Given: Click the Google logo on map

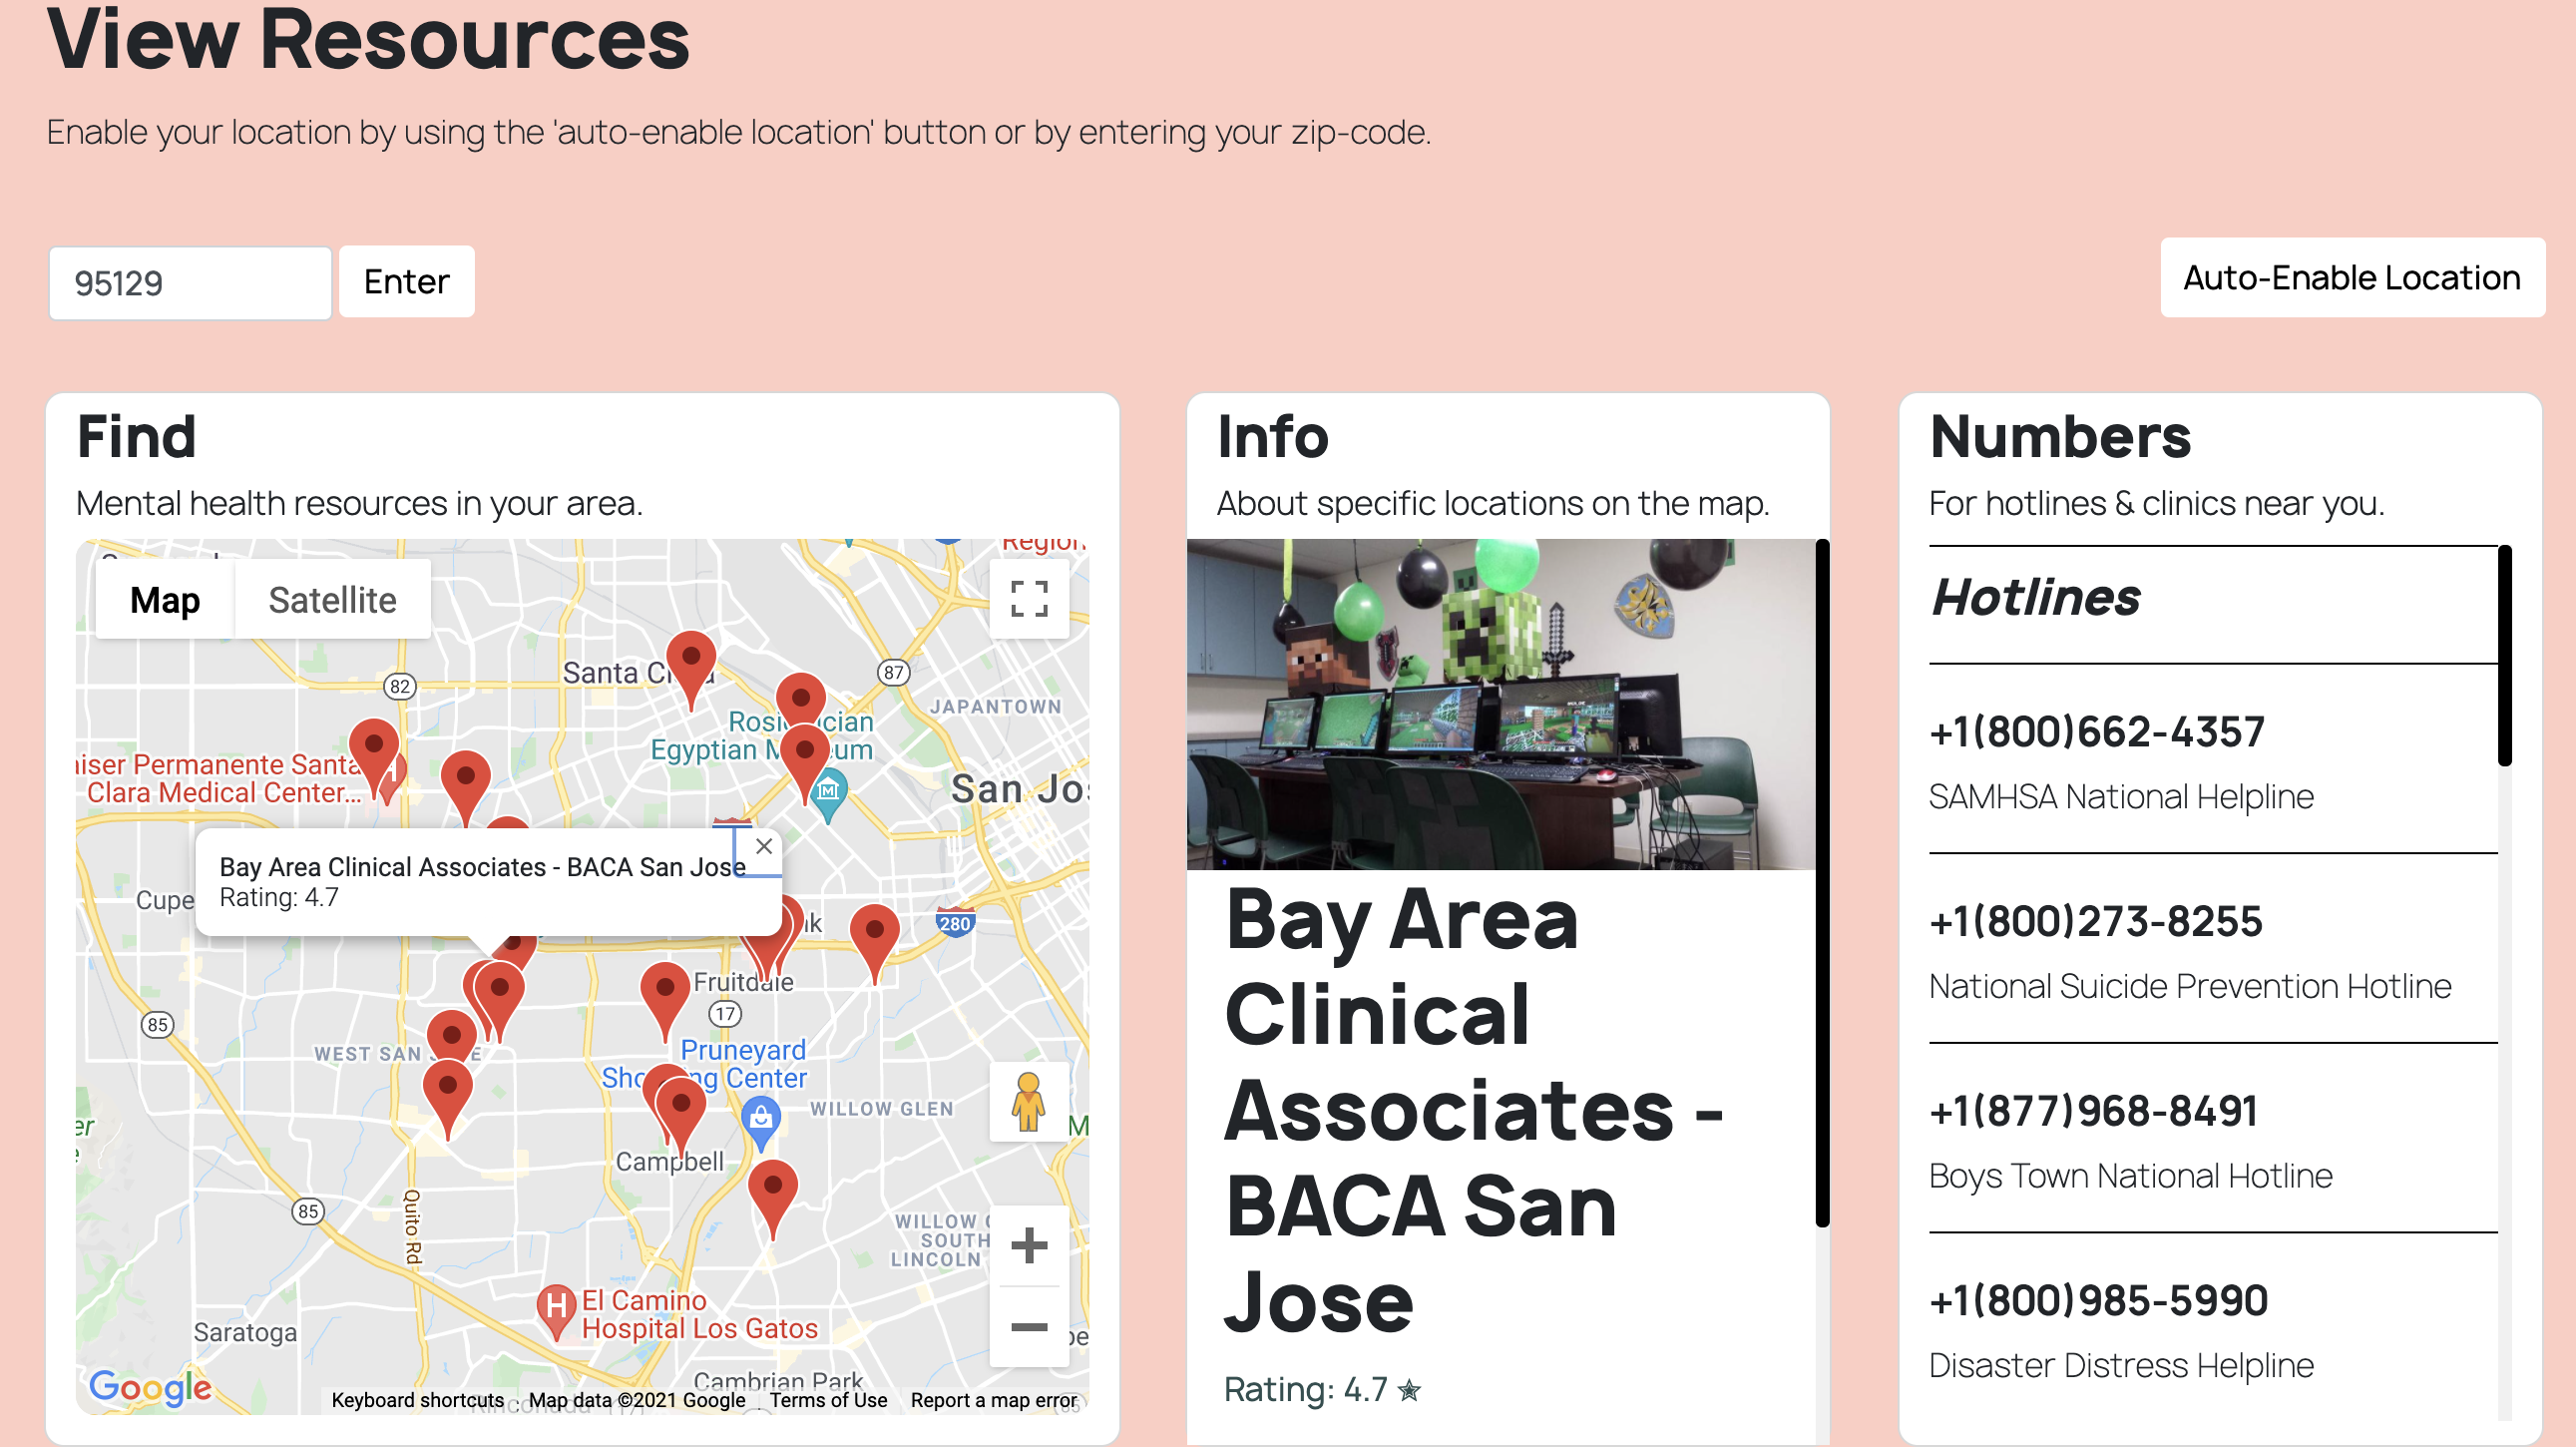Looking at the screenshot, I should pyautogui.click(x=150, y=1387).
